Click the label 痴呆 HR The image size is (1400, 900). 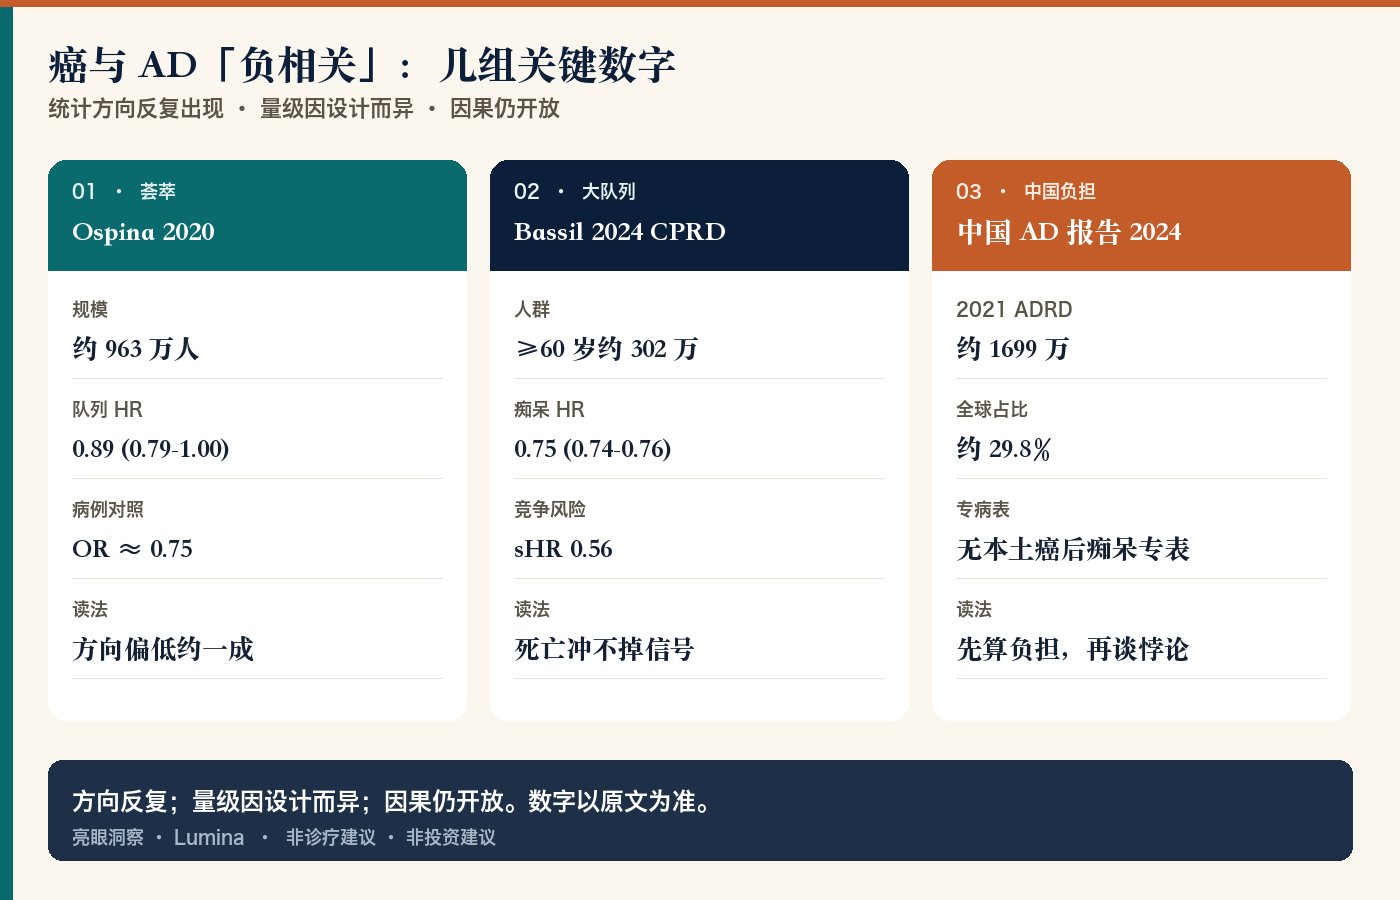click(550, 409)
